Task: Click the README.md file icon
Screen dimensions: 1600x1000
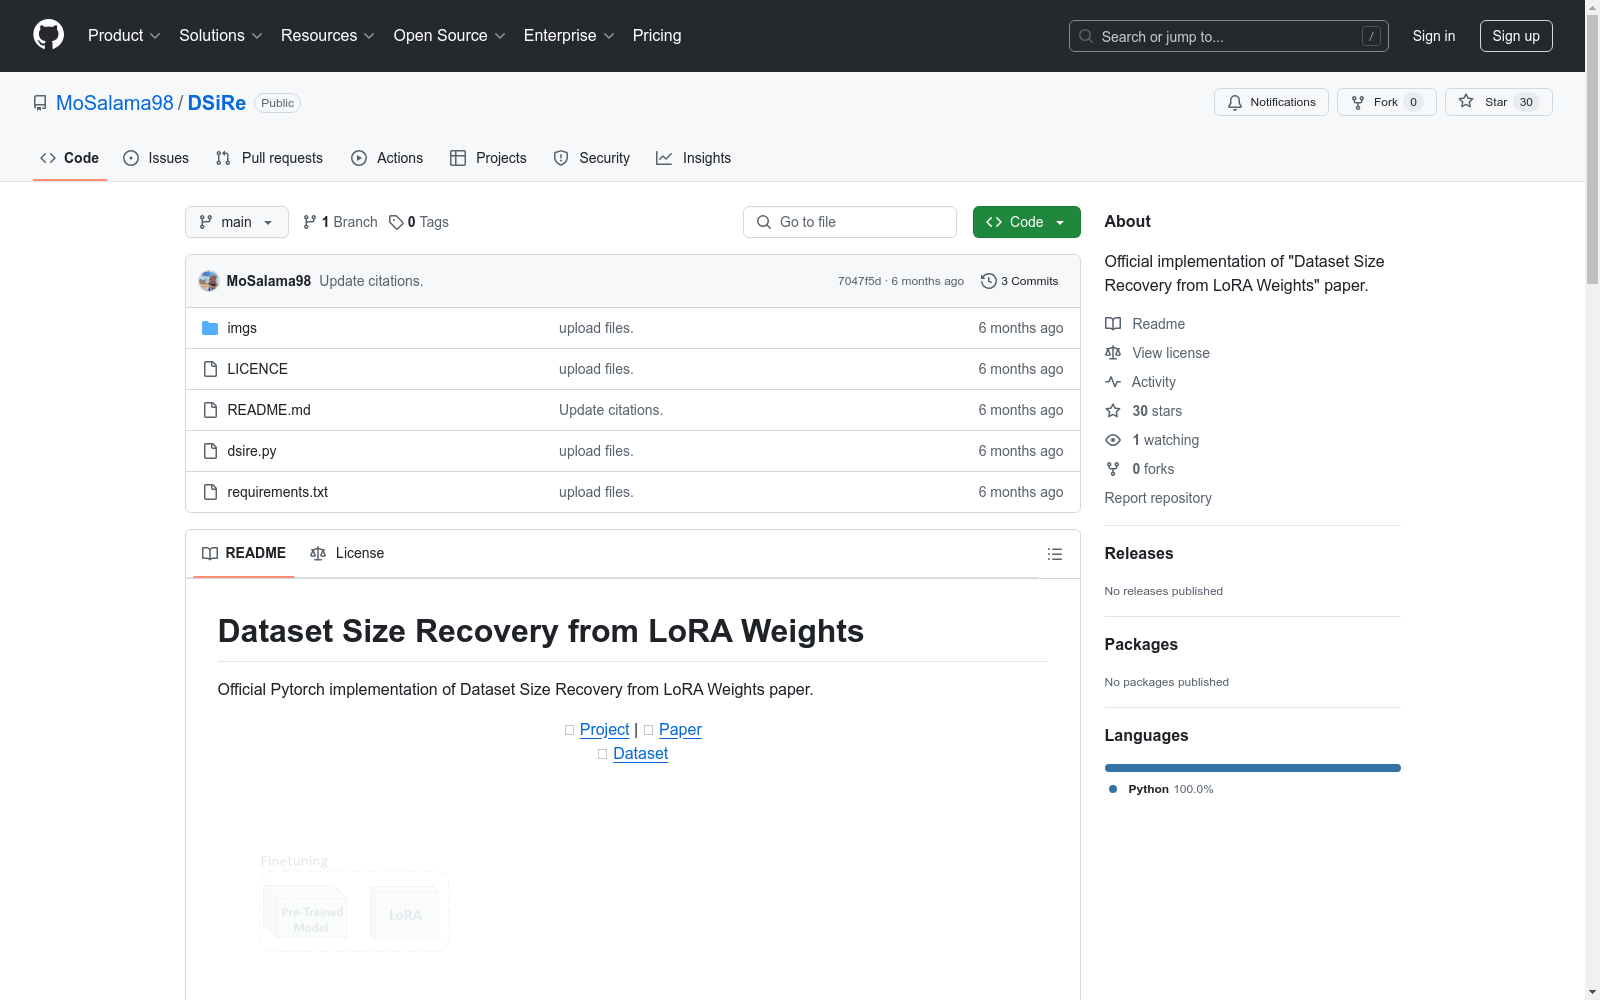Action: click(210, 410)
